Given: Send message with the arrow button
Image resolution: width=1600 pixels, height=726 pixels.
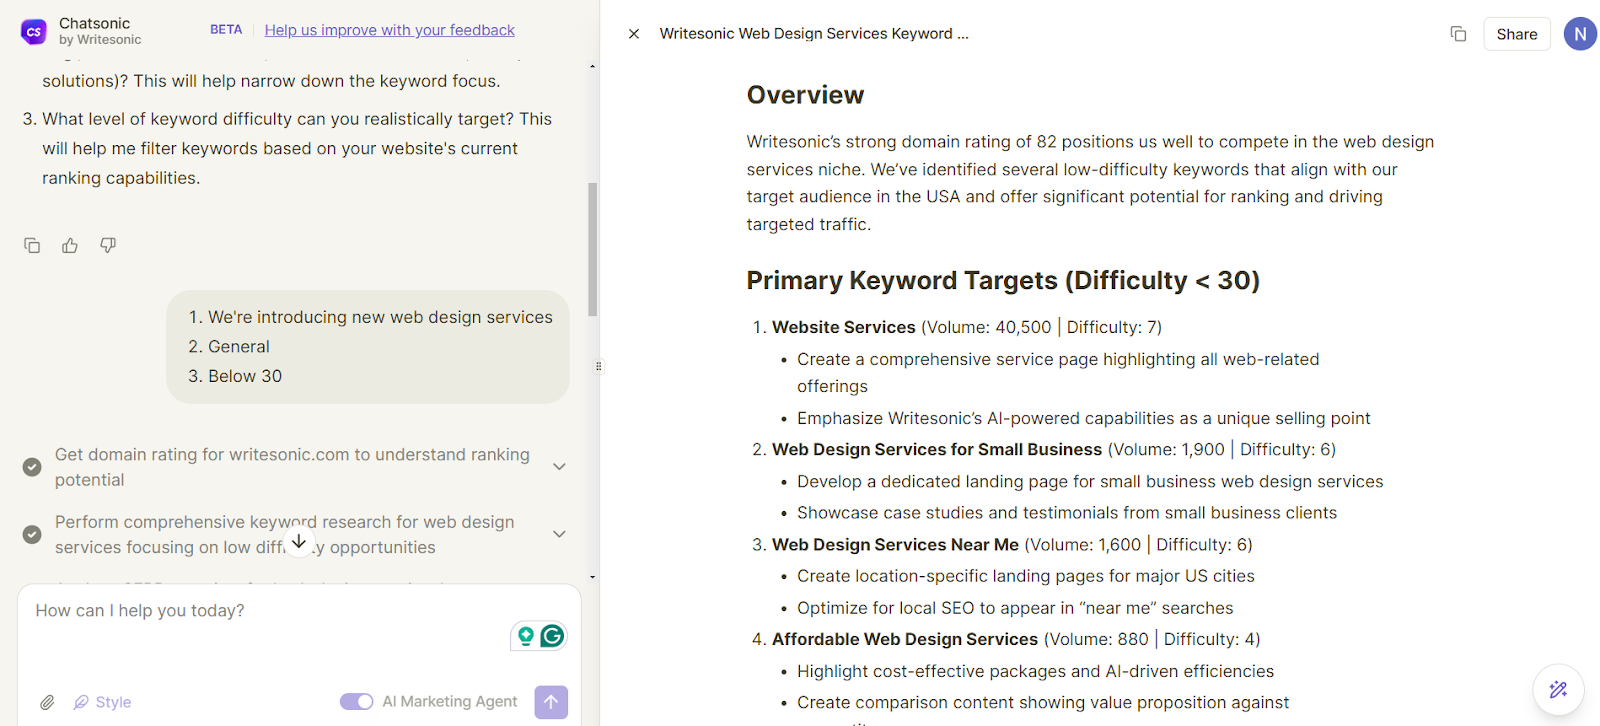Looking at the screenshot, I should coord(551,702).
